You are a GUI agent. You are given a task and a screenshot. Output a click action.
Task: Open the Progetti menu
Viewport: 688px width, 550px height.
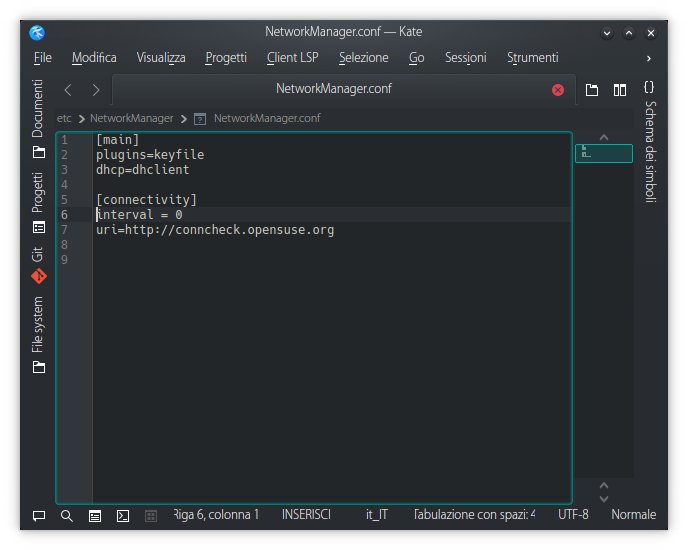point(226,58)
